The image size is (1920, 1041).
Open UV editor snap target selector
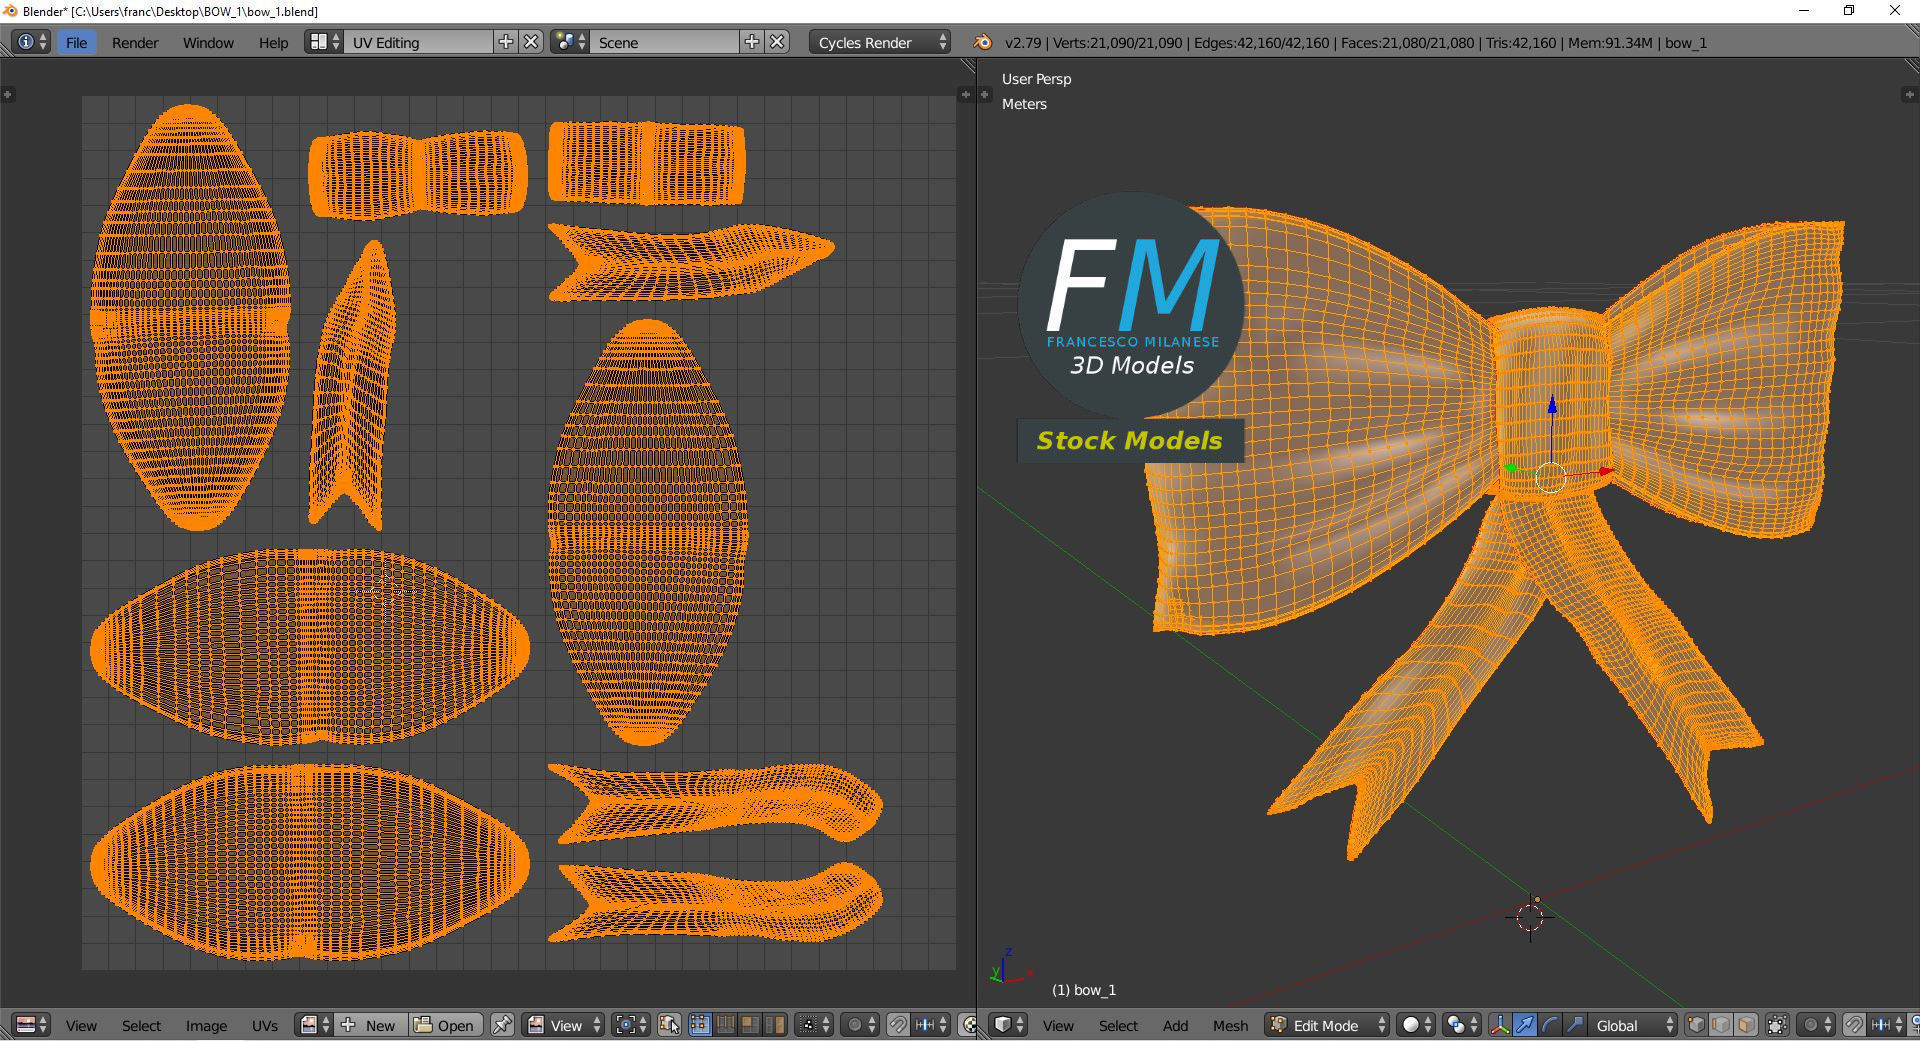931,1025
